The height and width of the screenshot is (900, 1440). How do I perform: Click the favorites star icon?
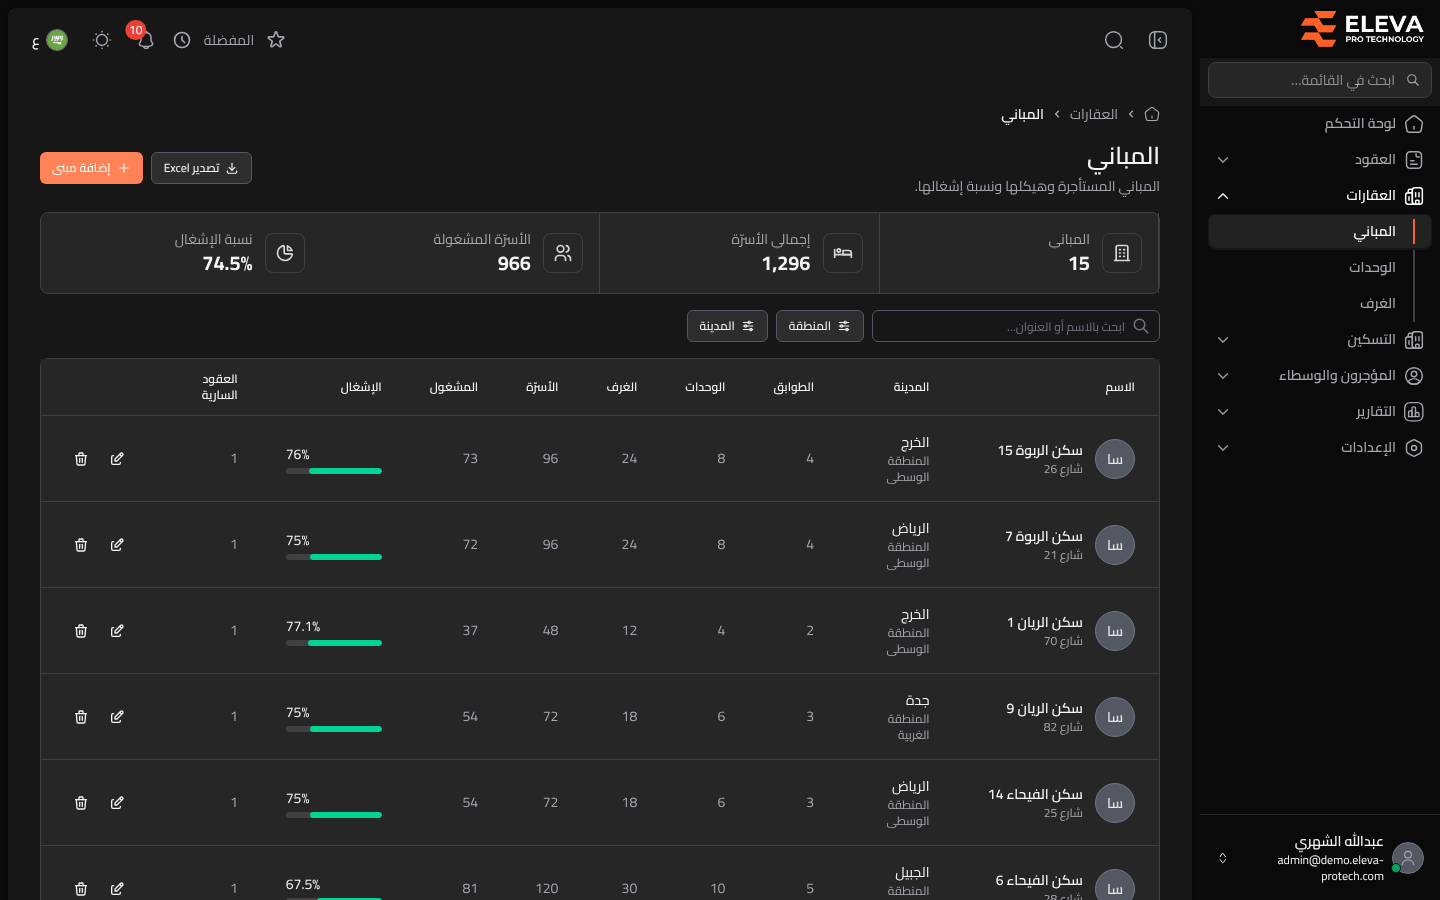276,40
